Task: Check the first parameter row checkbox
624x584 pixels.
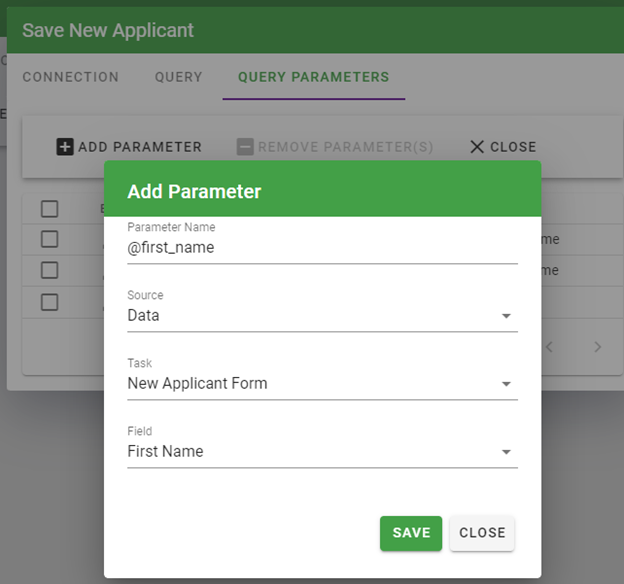Action: click(50, 239)
